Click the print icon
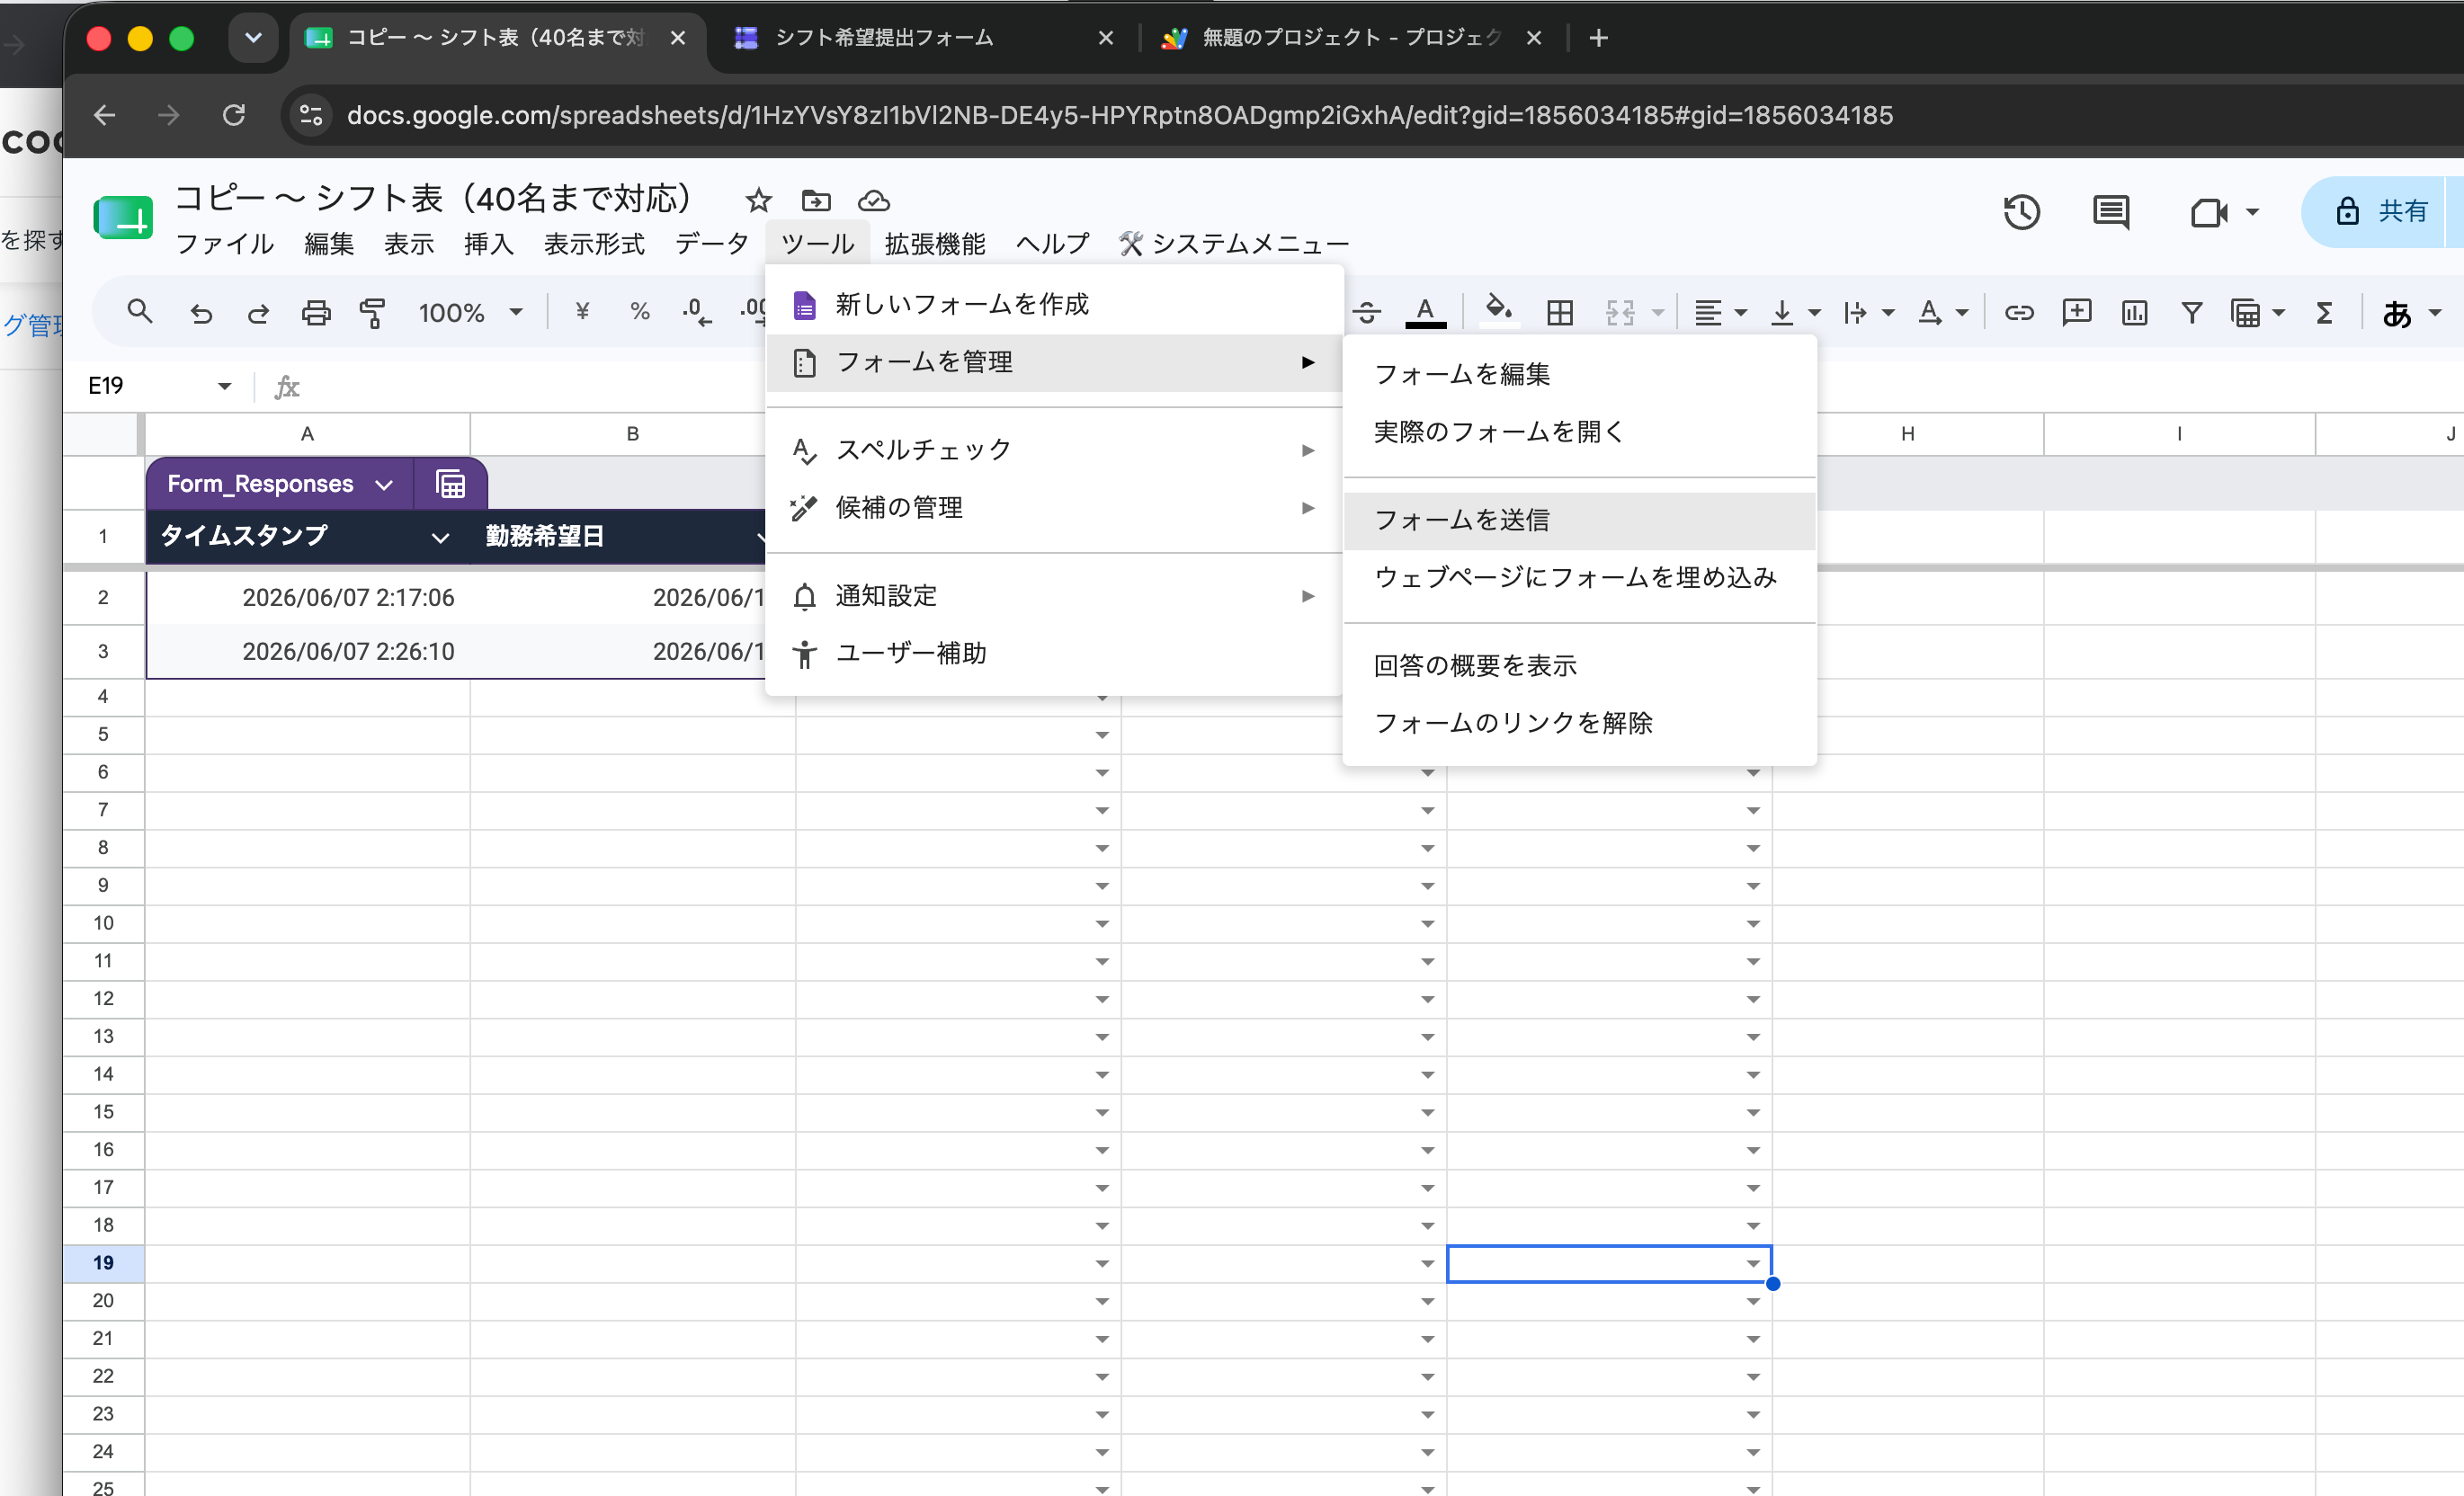 [316, 313]
